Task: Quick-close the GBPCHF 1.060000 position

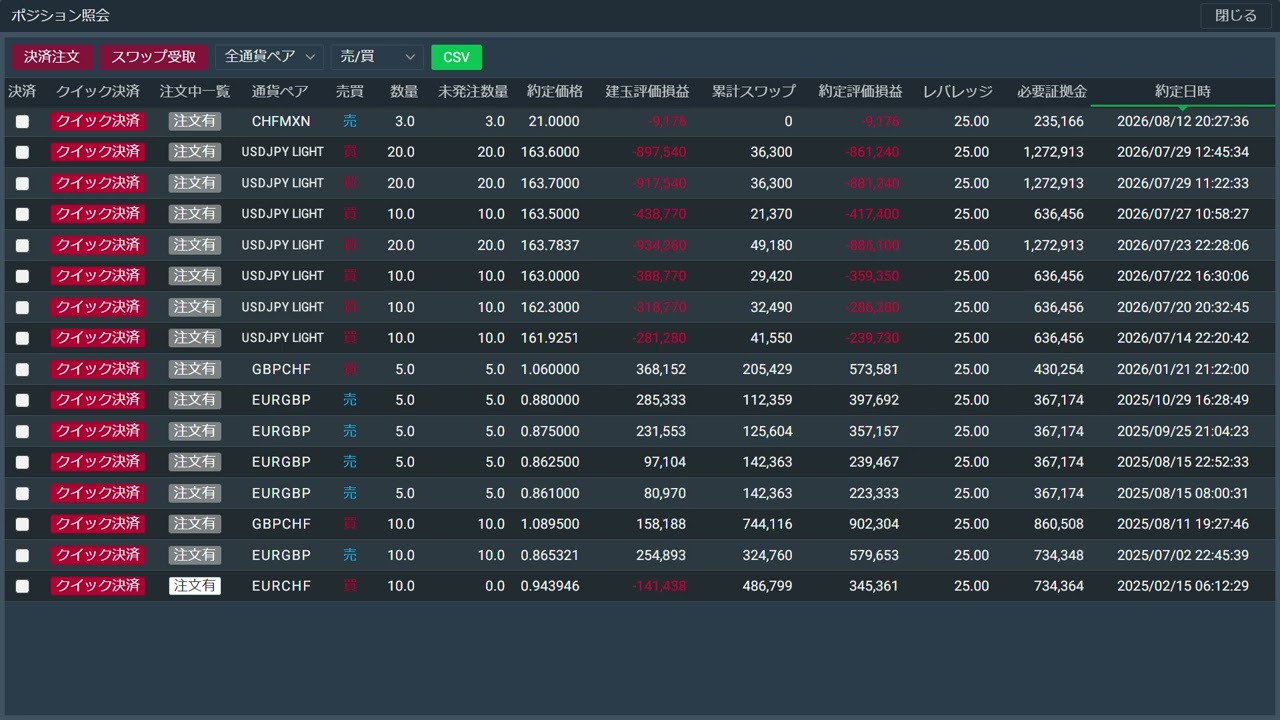Action: [98, 369]
